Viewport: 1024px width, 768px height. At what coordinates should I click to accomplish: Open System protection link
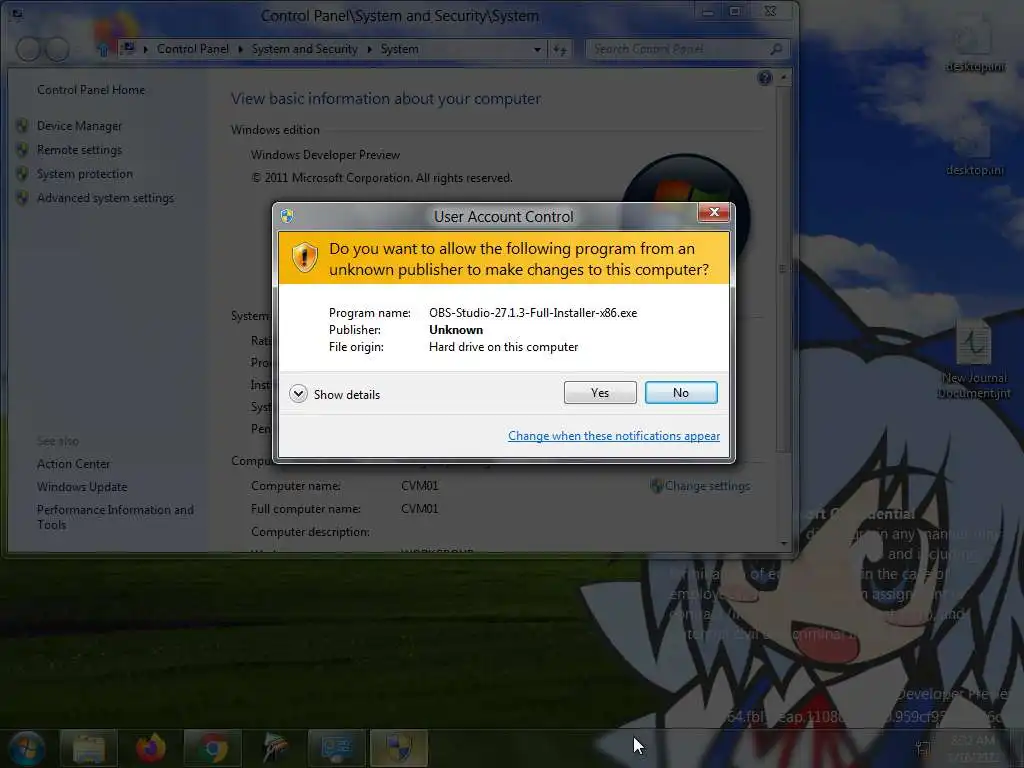[x=84, y=174]
